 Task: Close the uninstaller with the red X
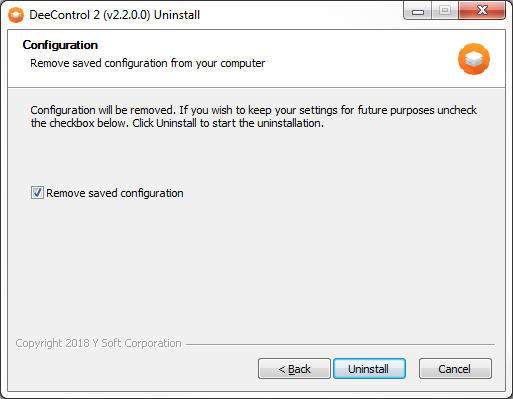pyautogui.click(x=482, y=11)
